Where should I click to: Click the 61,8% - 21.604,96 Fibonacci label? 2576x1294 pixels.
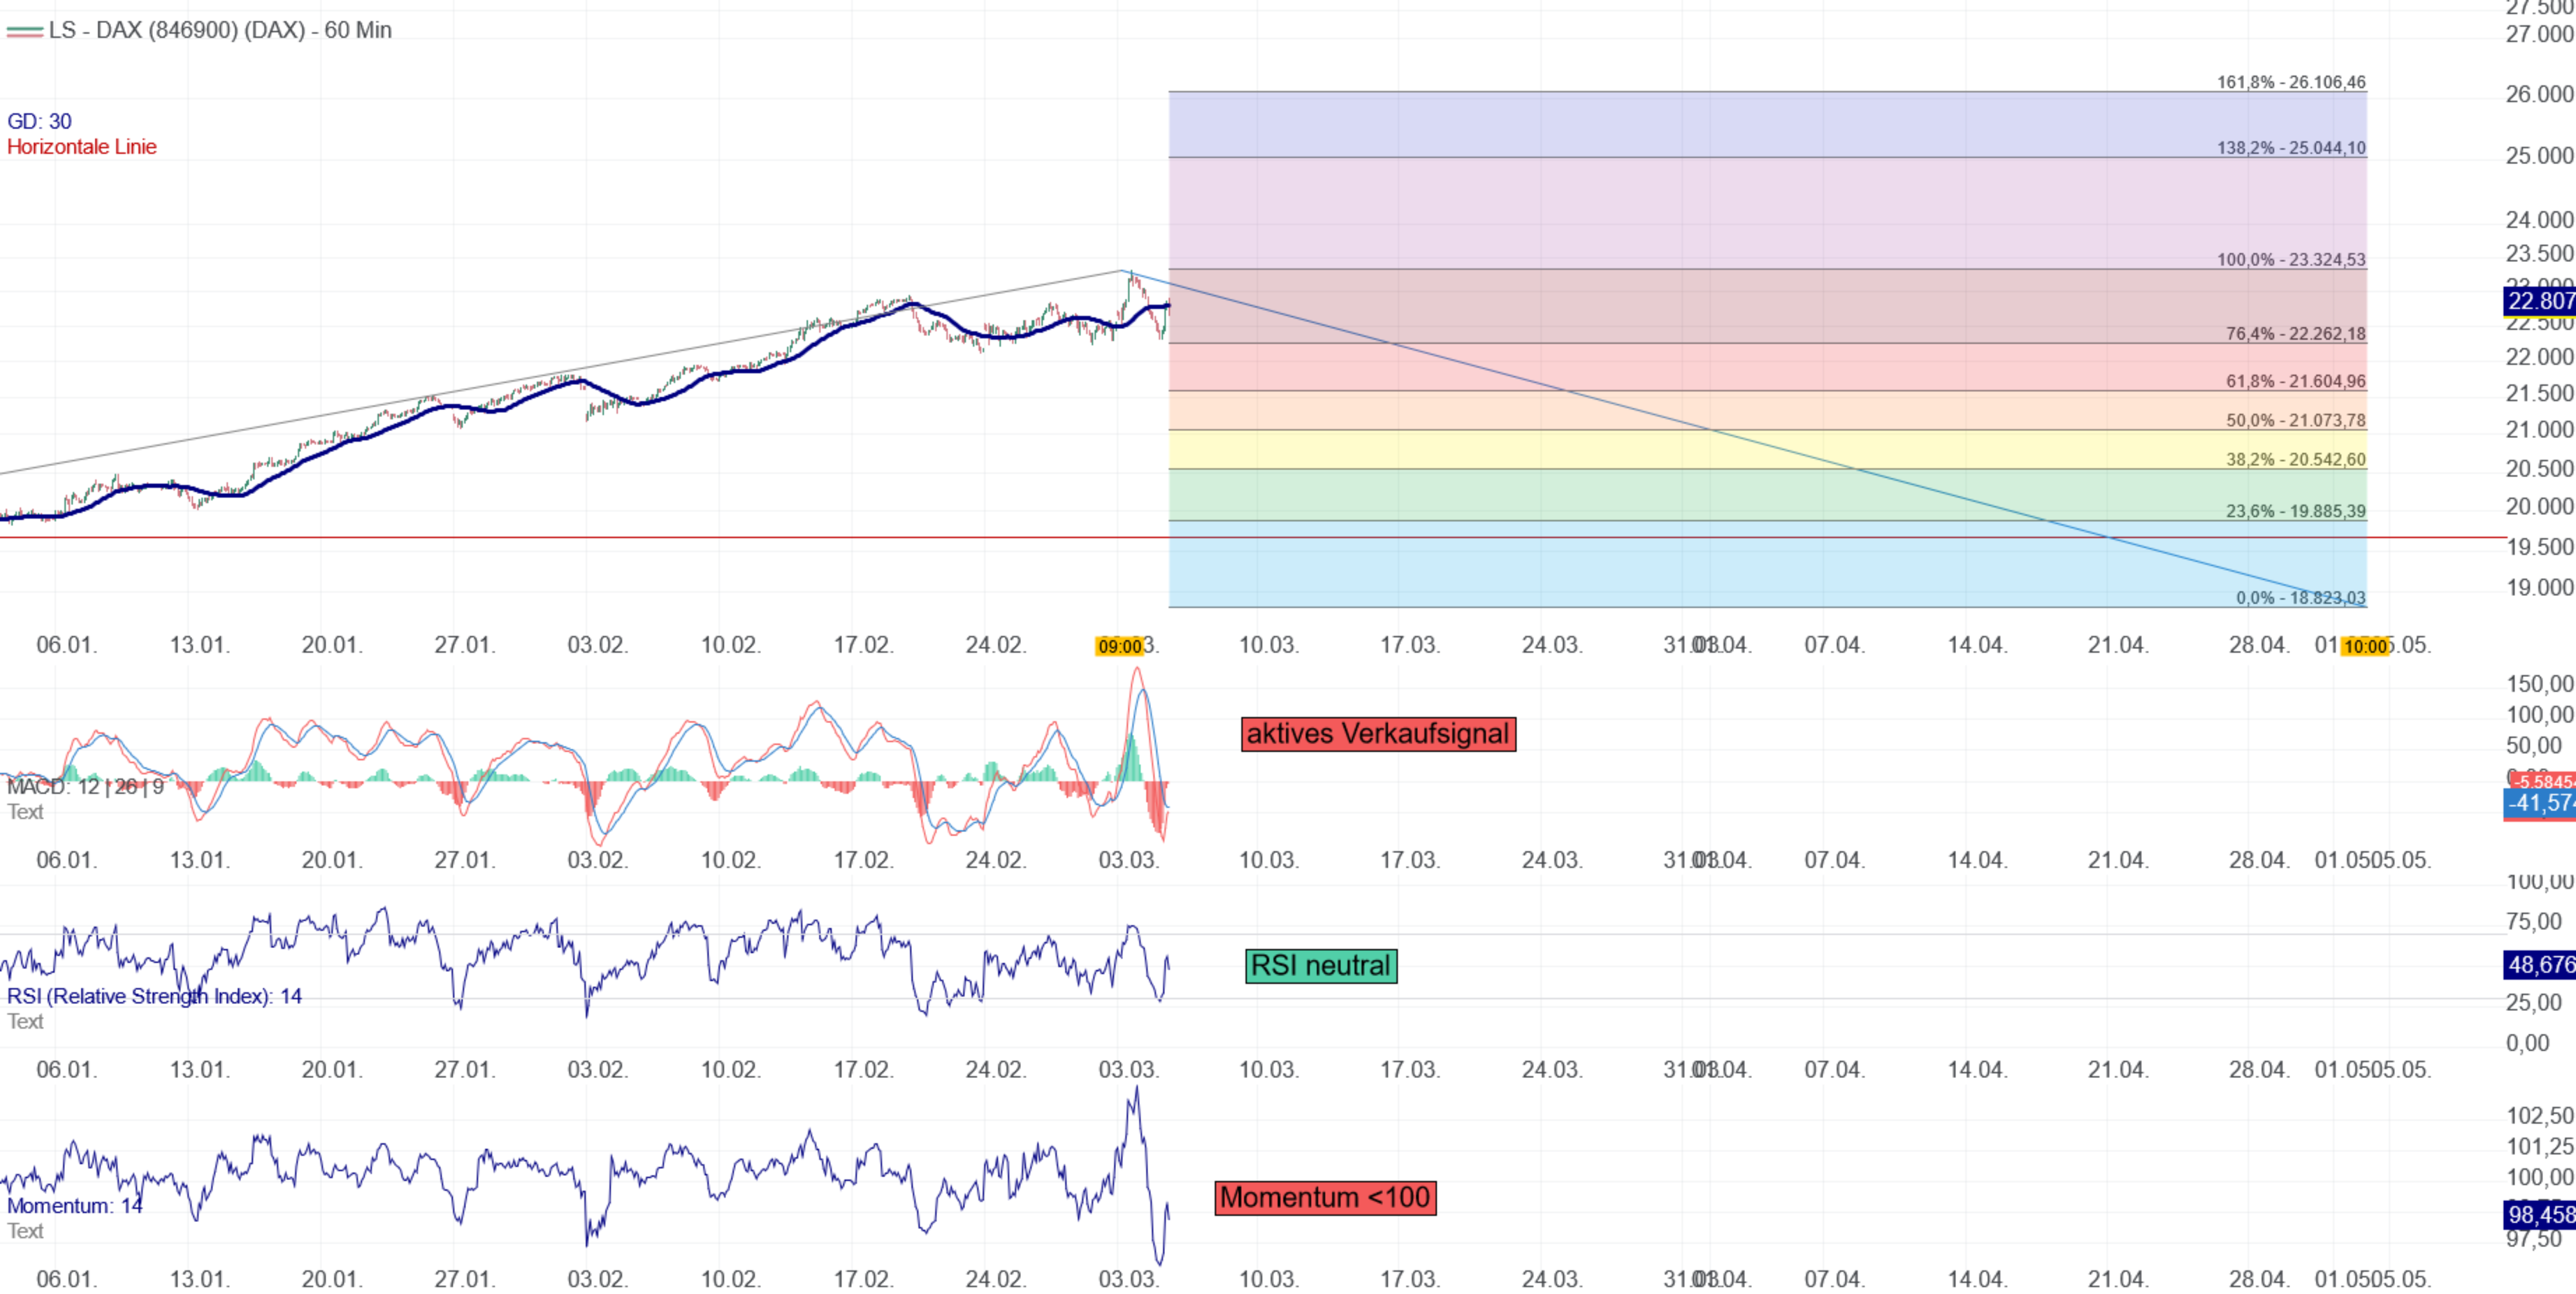point(2295,381)
